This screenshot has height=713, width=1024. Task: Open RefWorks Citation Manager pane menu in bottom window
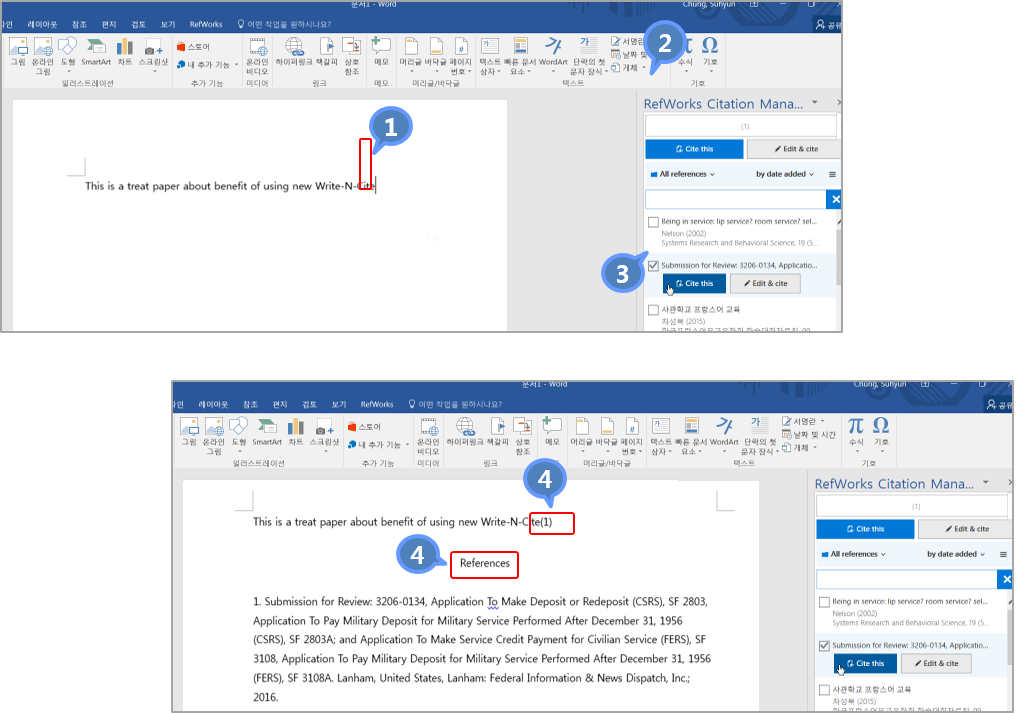tap(985, 483)
